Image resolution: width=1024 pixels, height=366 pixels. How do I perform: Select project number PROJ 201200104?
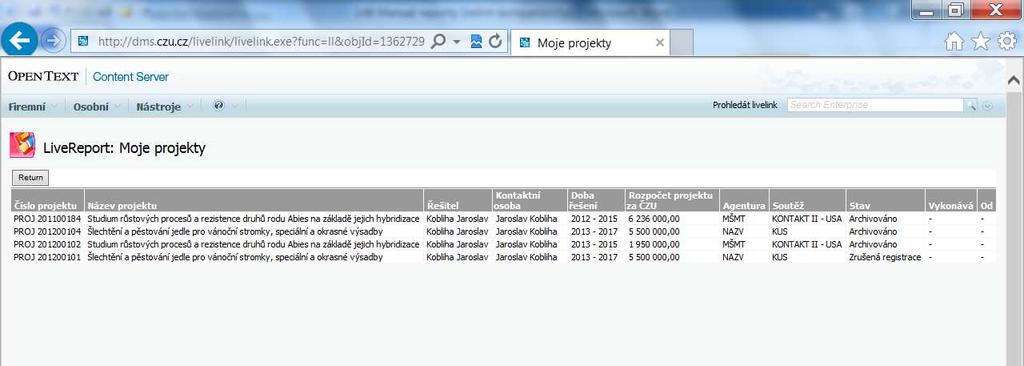[47, 231]
